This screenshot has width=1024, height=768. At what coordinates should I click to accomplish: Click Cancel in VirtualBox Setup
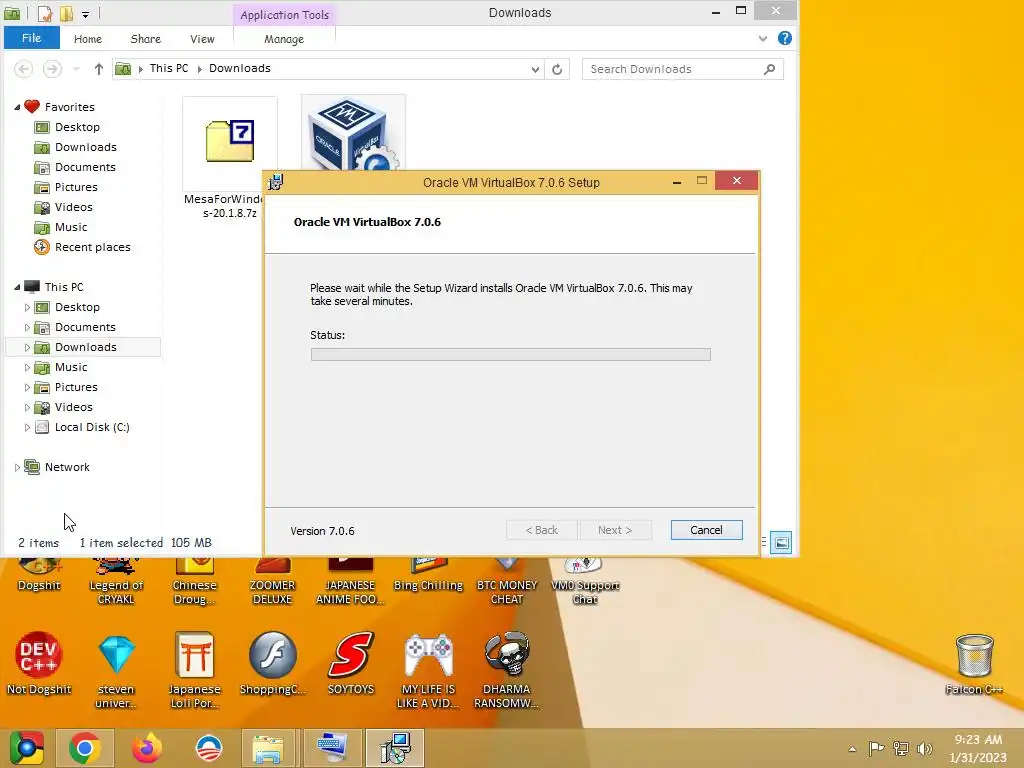706,530
